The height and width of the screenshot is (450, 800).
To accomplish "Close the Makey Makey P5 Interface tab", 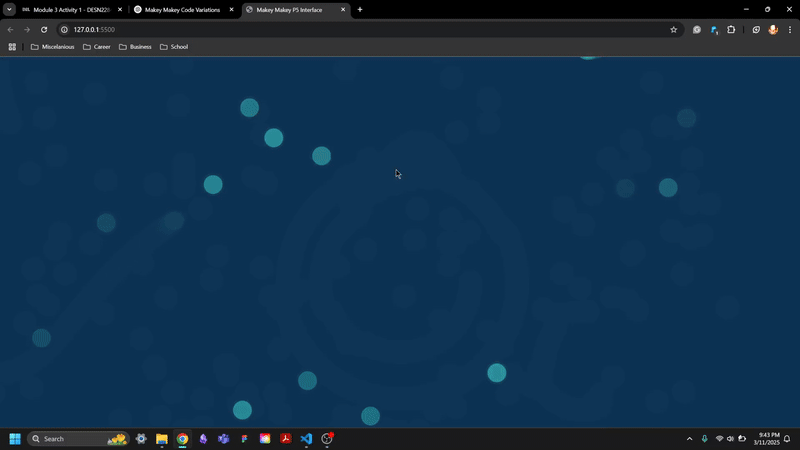I will (x=343, y=9).
